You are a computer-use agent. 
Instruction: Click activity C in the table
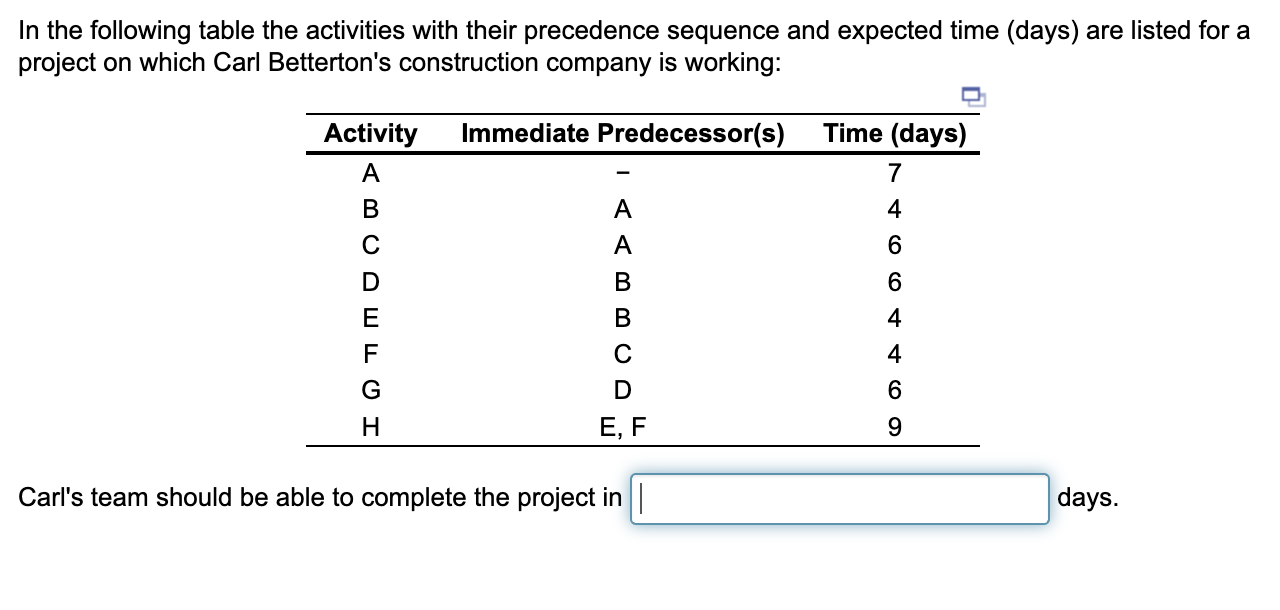371,243
